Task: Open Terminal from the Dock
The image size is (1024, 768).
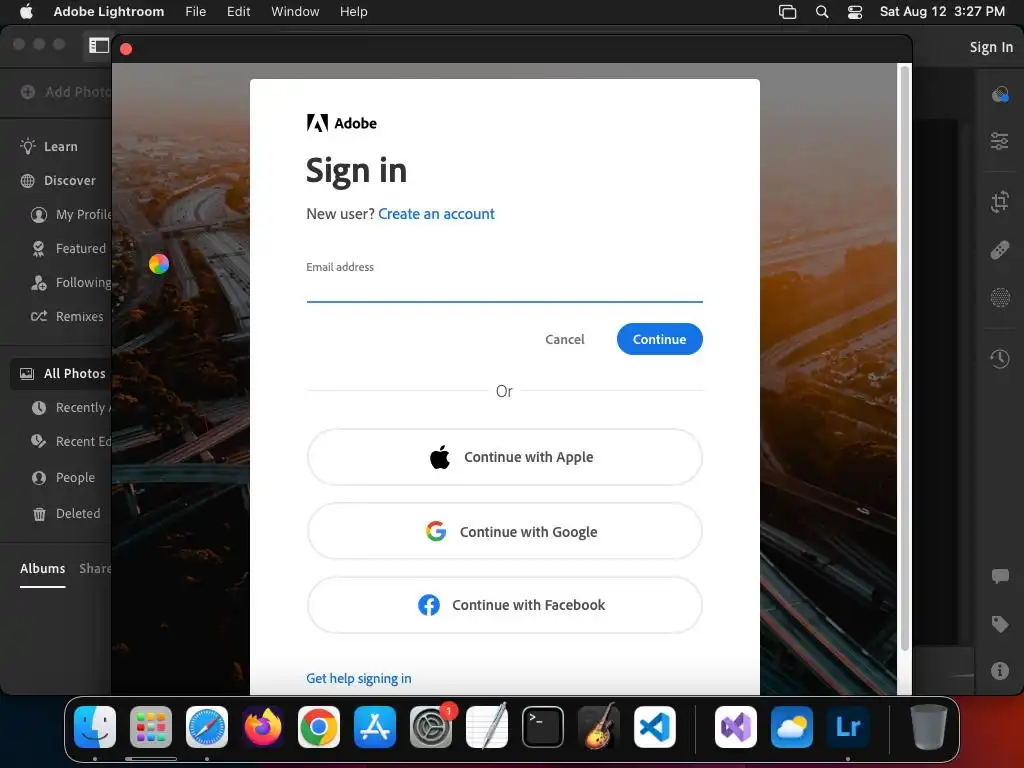Action: pos(543,727)
